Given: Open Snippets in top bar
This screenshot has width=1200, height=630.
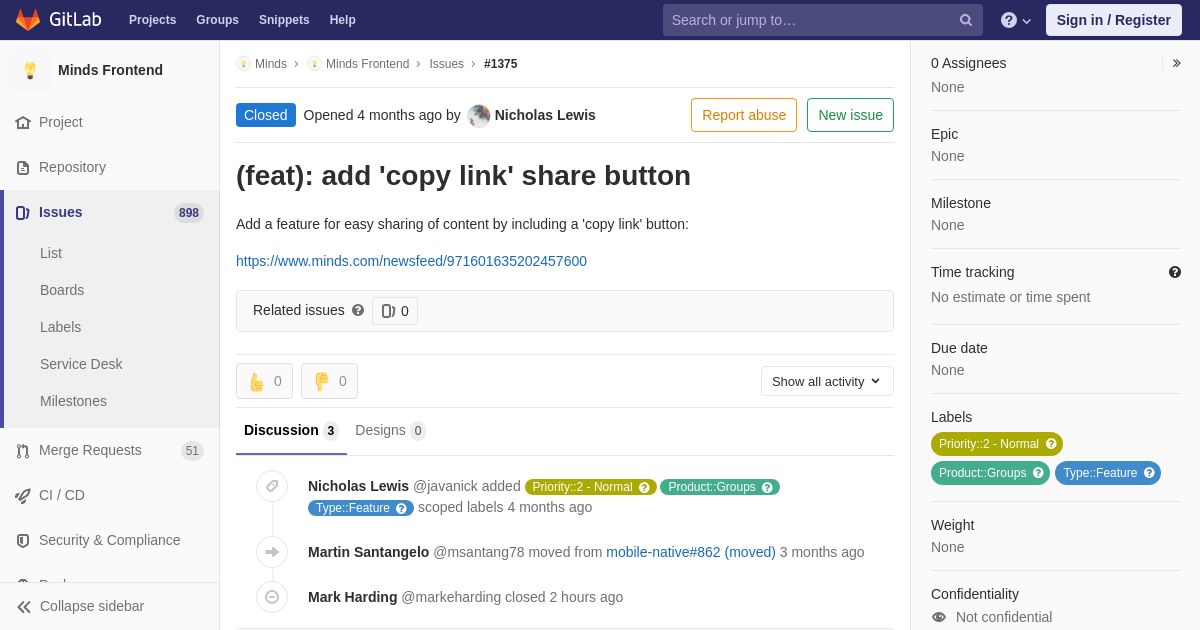Looking at the screenshot, I should click(284, 20).
